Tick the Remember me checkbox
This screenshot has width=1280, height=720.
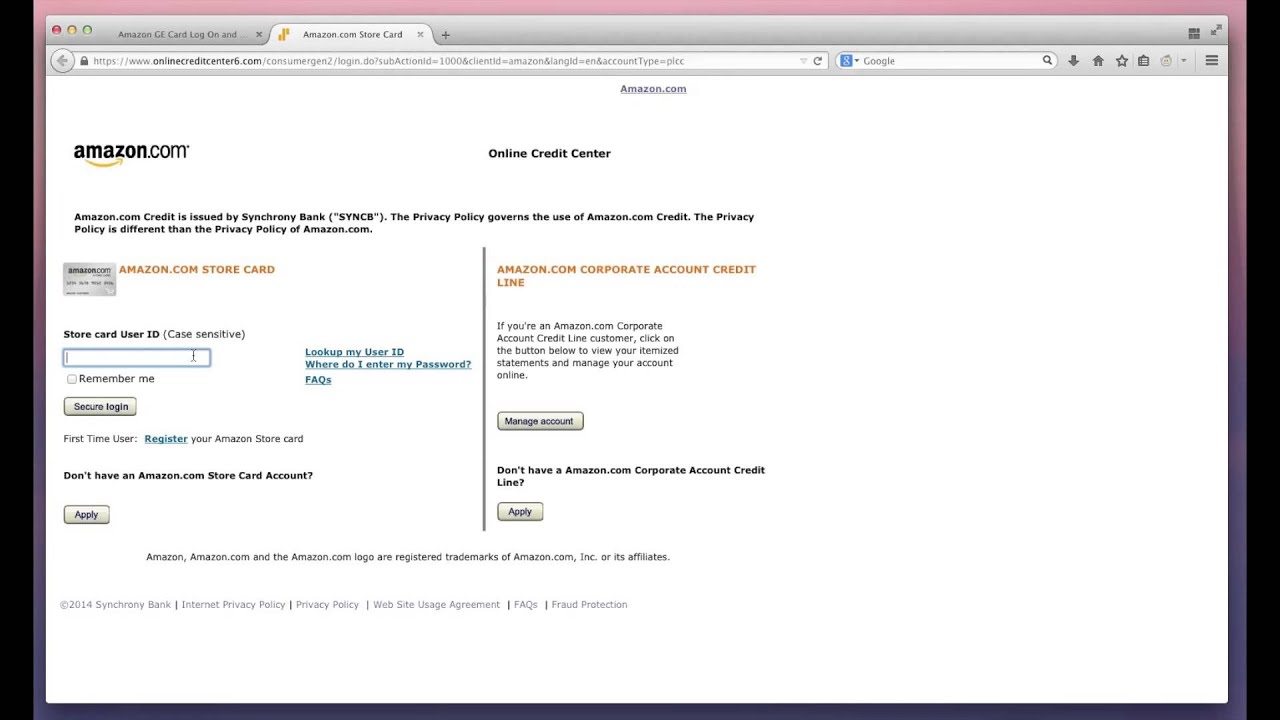(x=72, y=379)
